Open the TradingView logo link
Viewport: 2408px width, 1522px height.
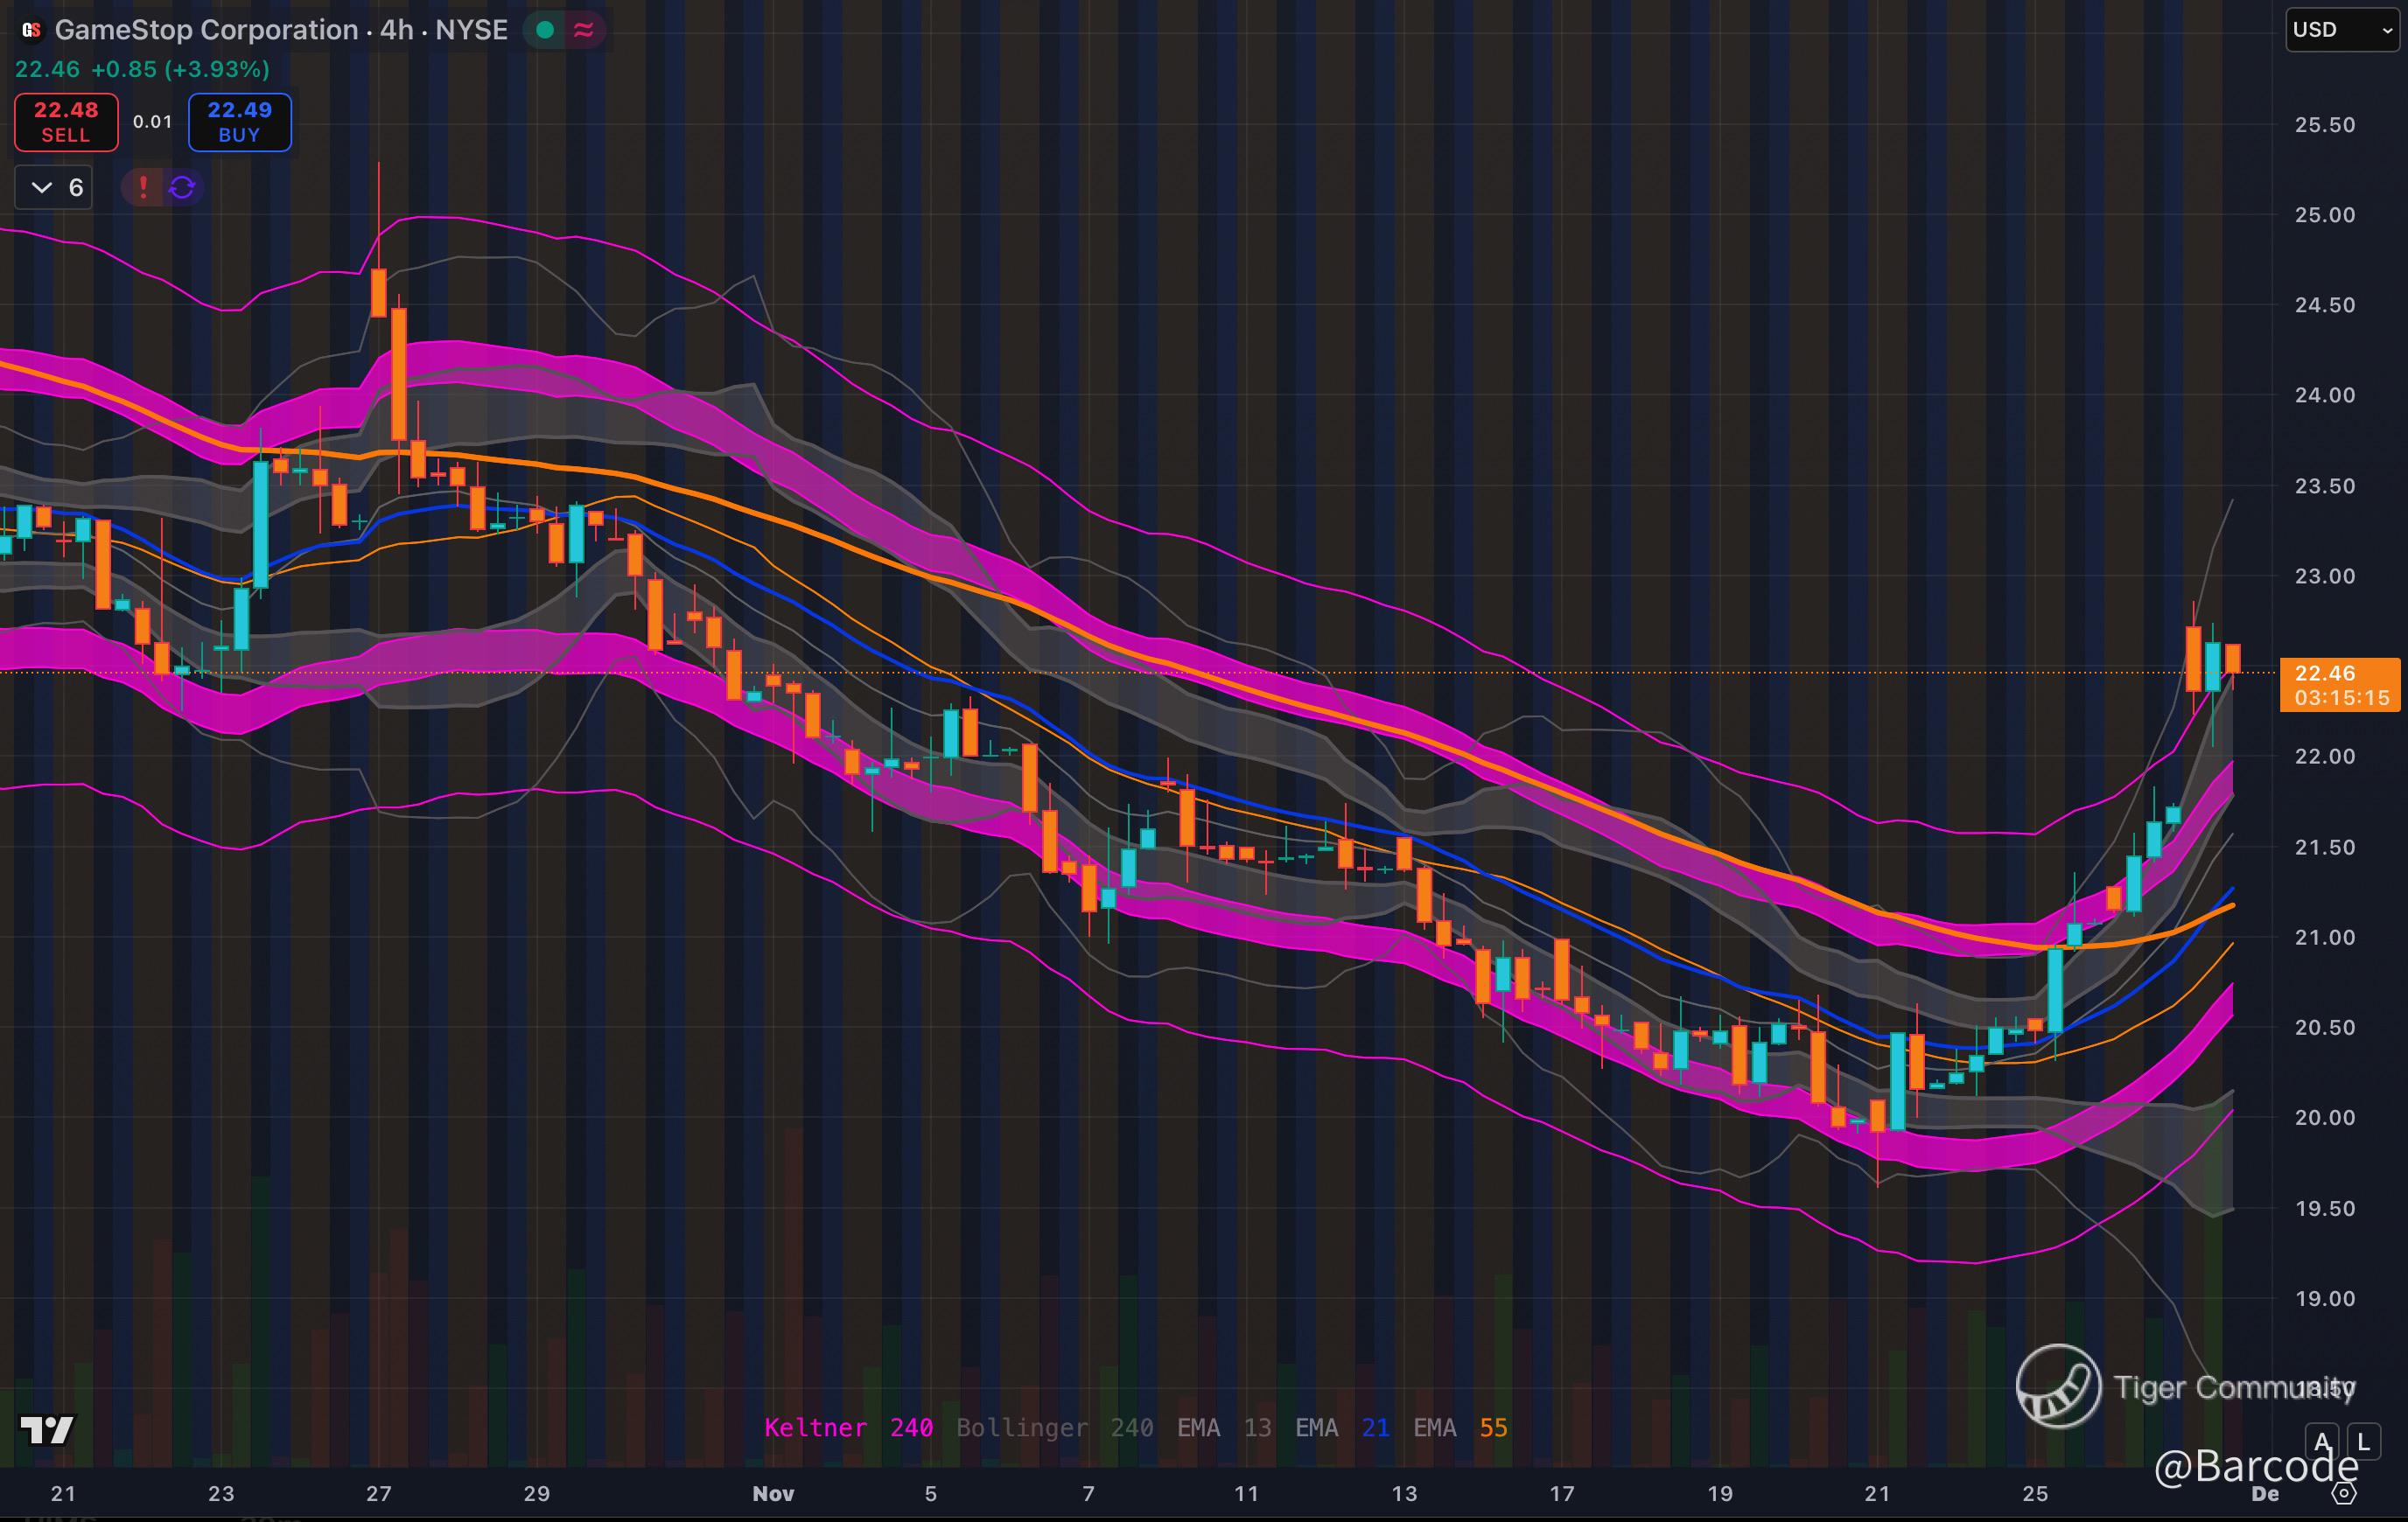pos(47,1430)
